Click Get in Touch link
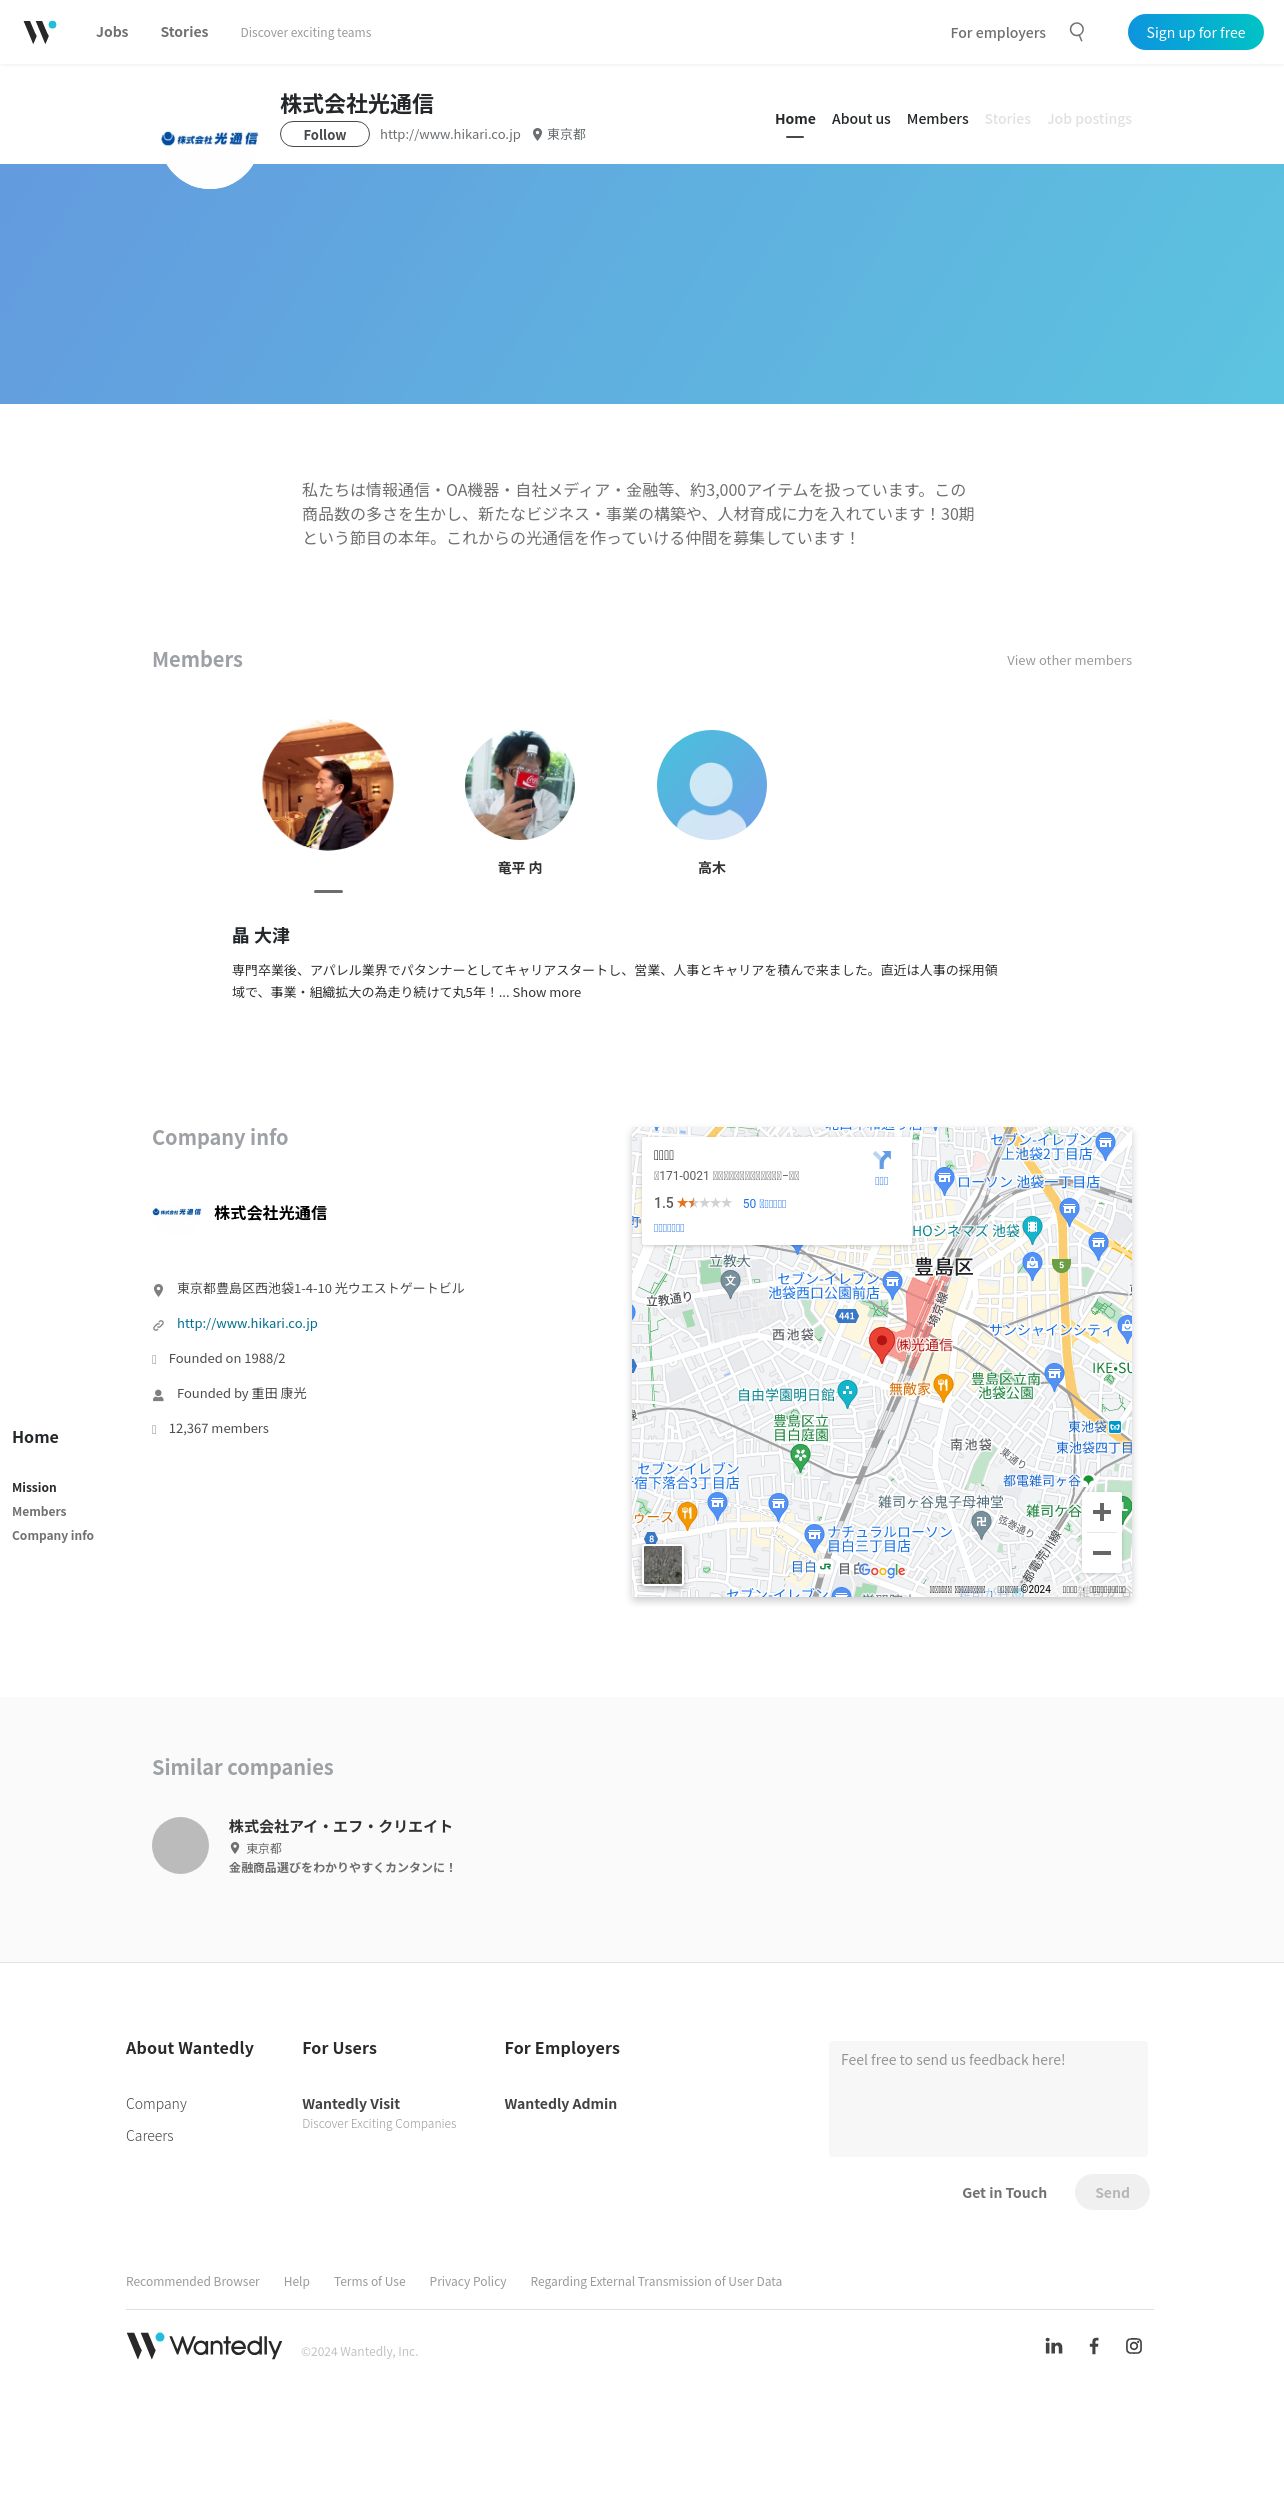1284x2513 pixels. [1004, 2192]
